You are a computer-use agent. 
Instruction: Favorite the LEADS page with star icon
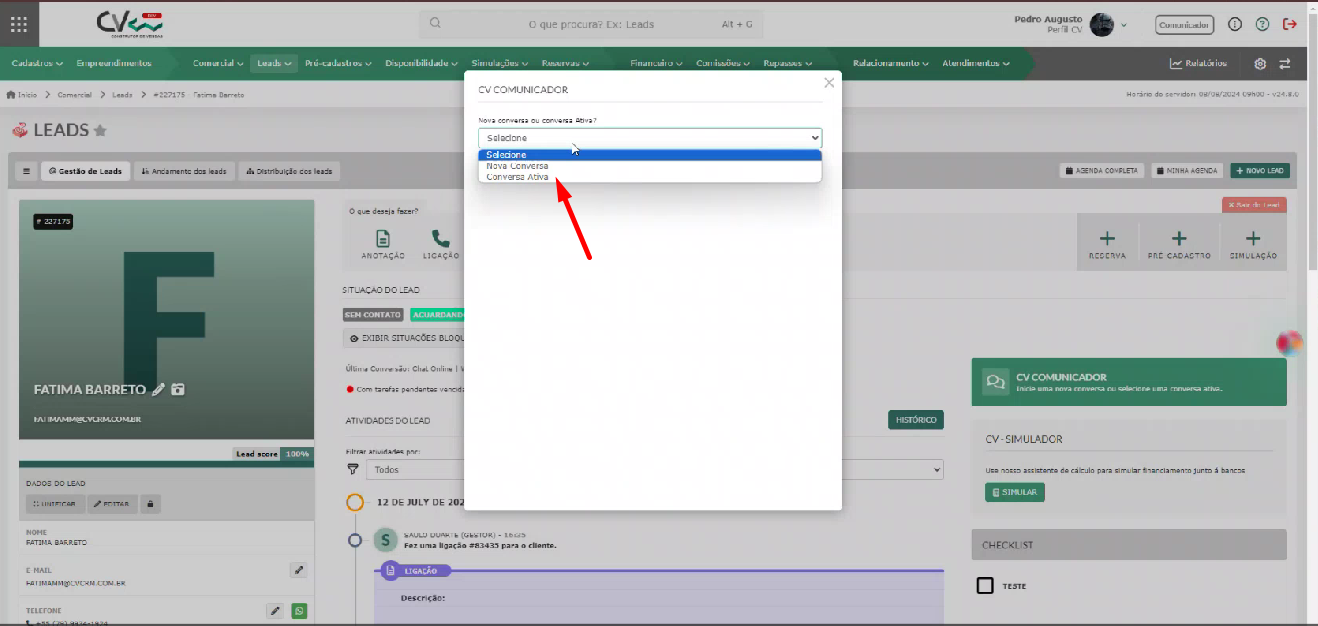click(100, 131)
